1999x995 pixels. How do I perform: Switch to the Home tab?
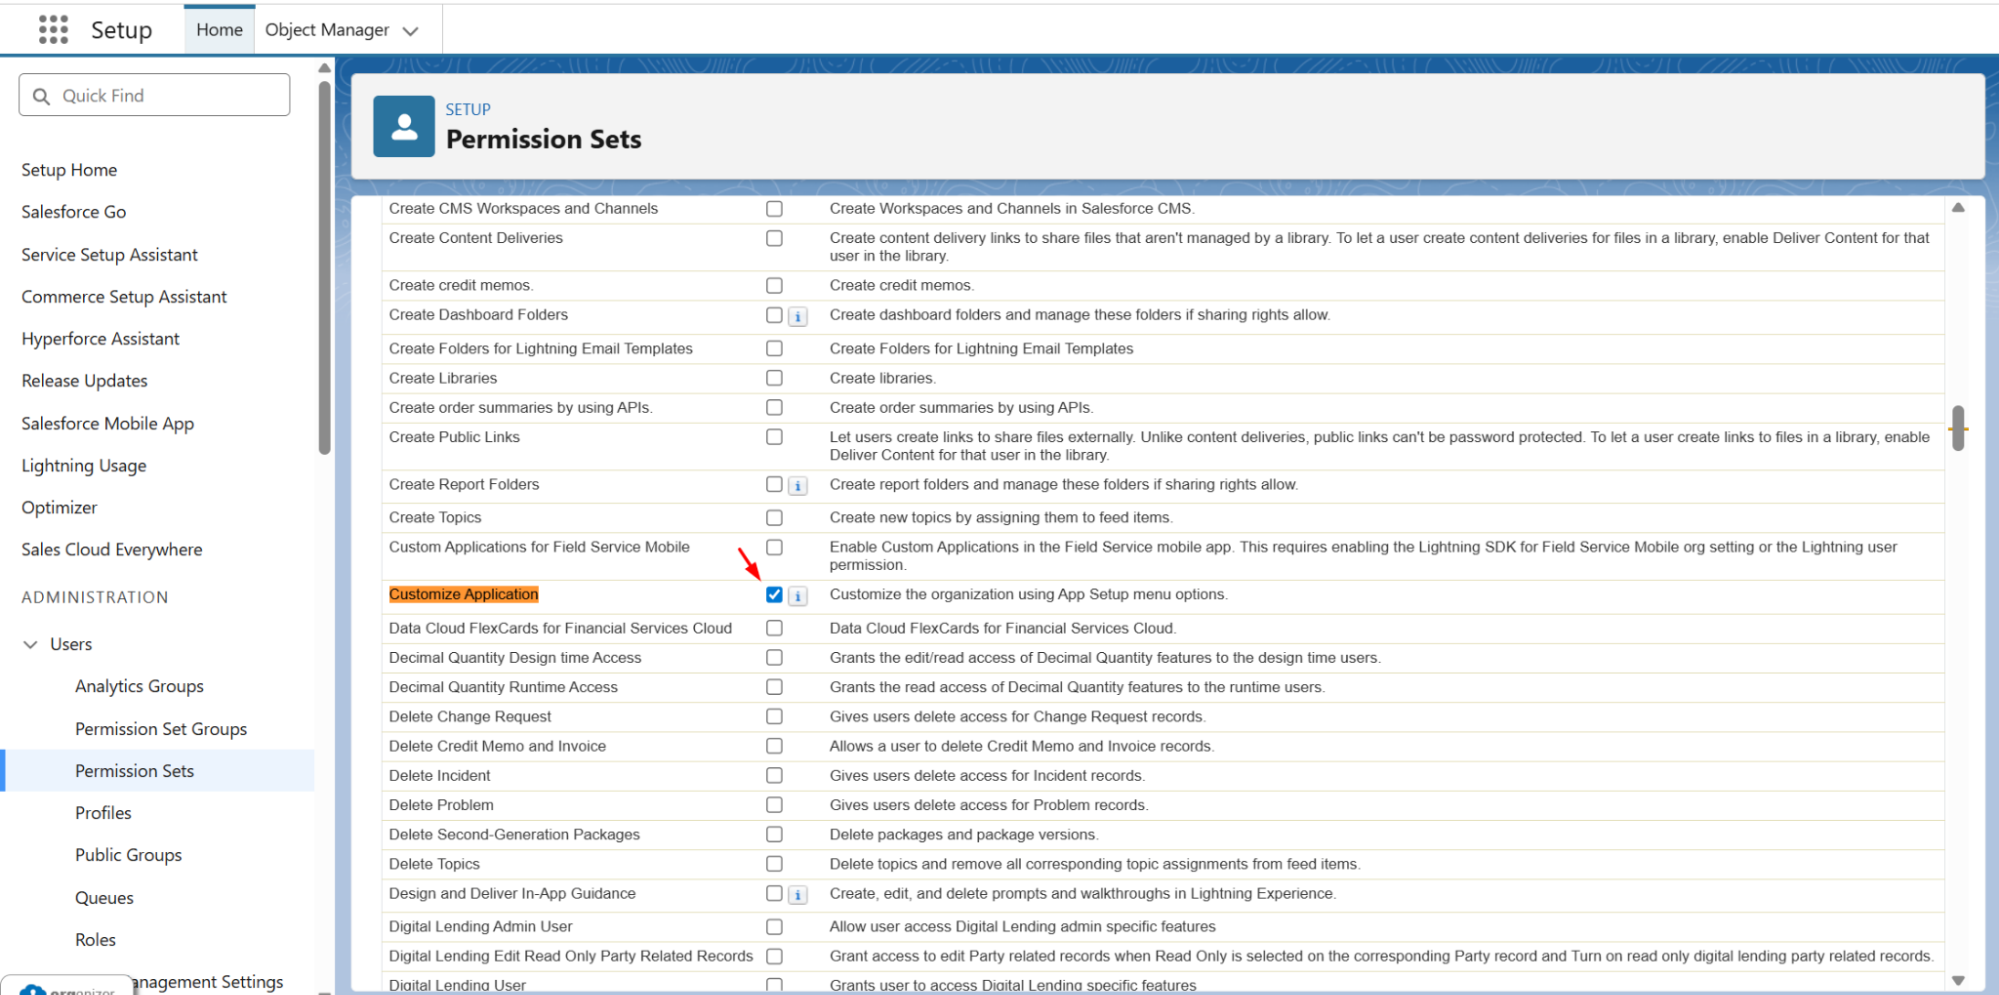(x=219, y=30)
